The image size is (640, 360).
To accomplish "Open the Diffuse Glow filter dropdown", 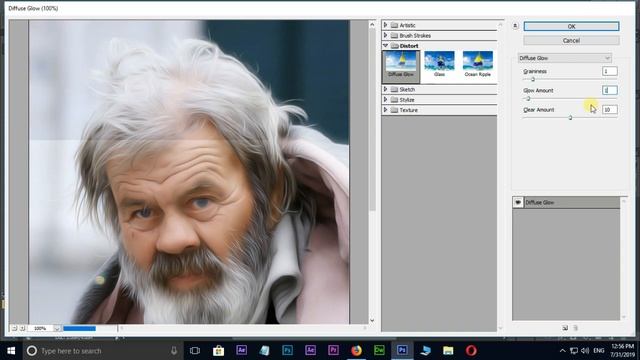I will click(564, 58).
